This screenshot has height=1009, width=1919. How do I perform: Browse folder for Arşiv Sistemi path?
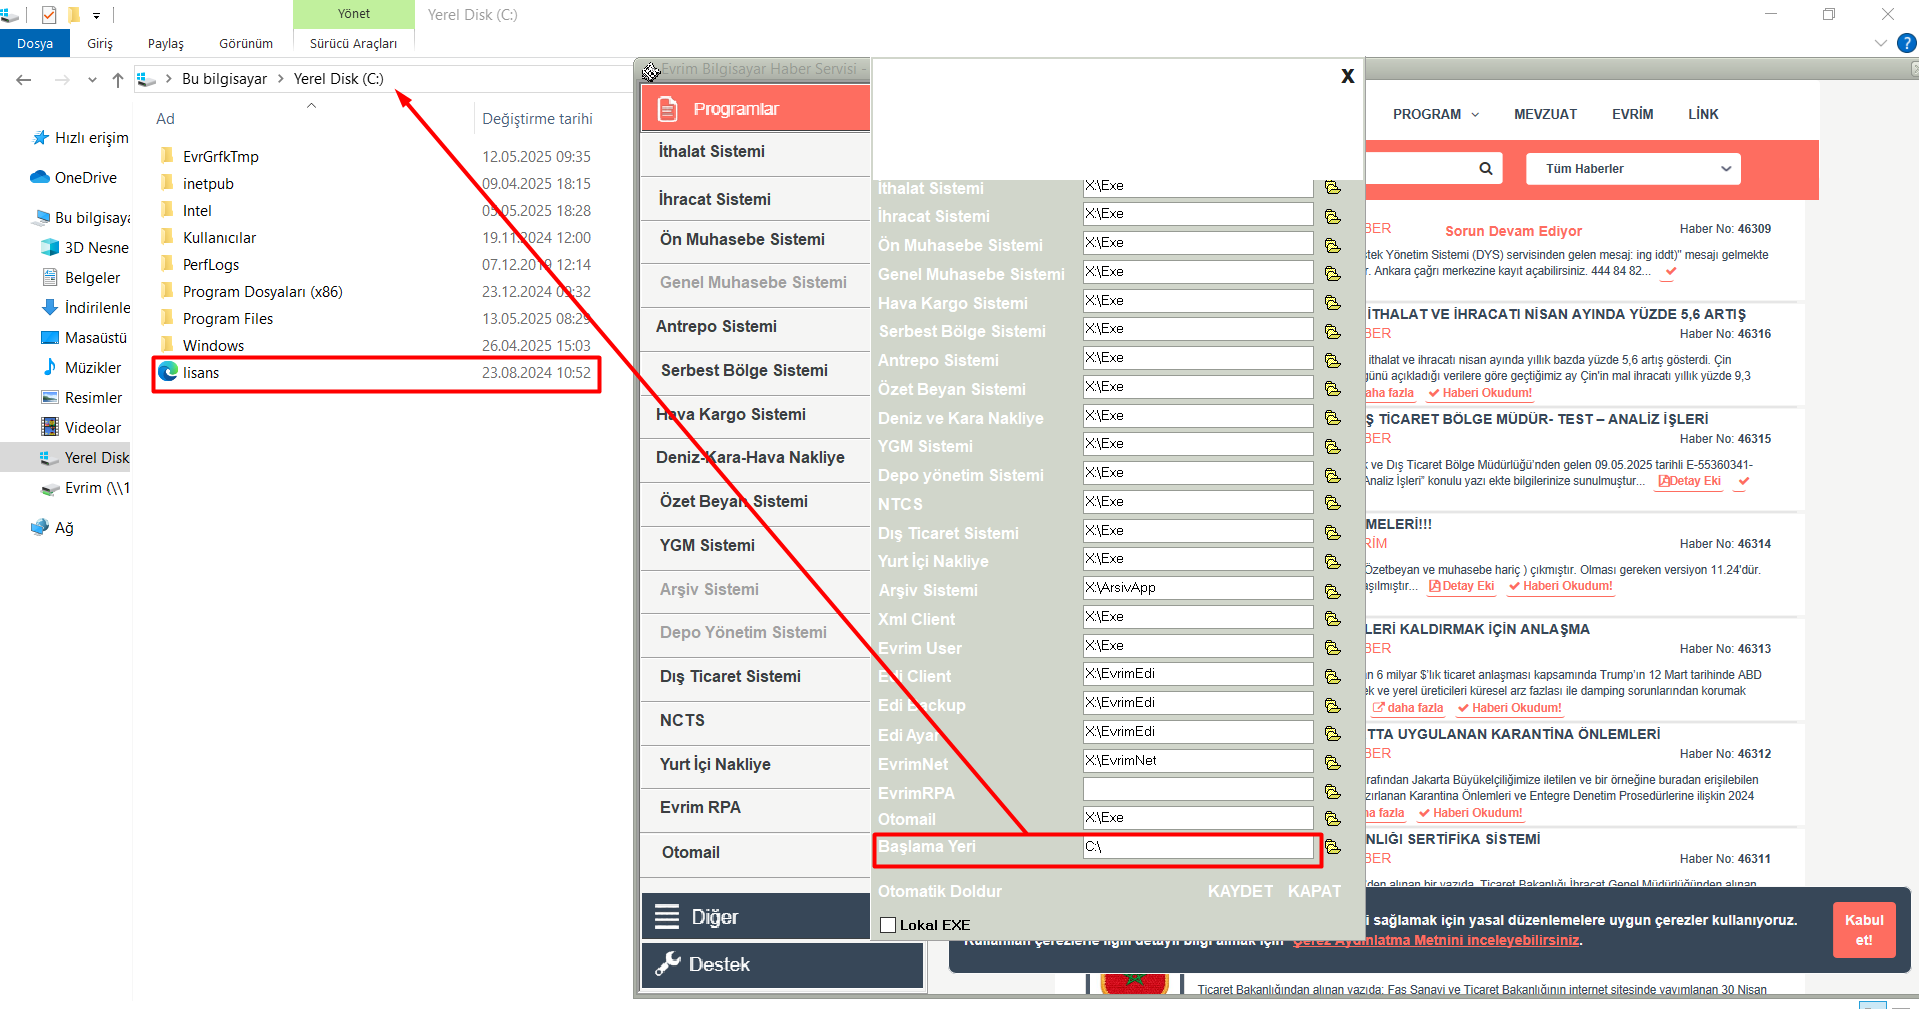pyautogui.click(x=1332, y=591)
